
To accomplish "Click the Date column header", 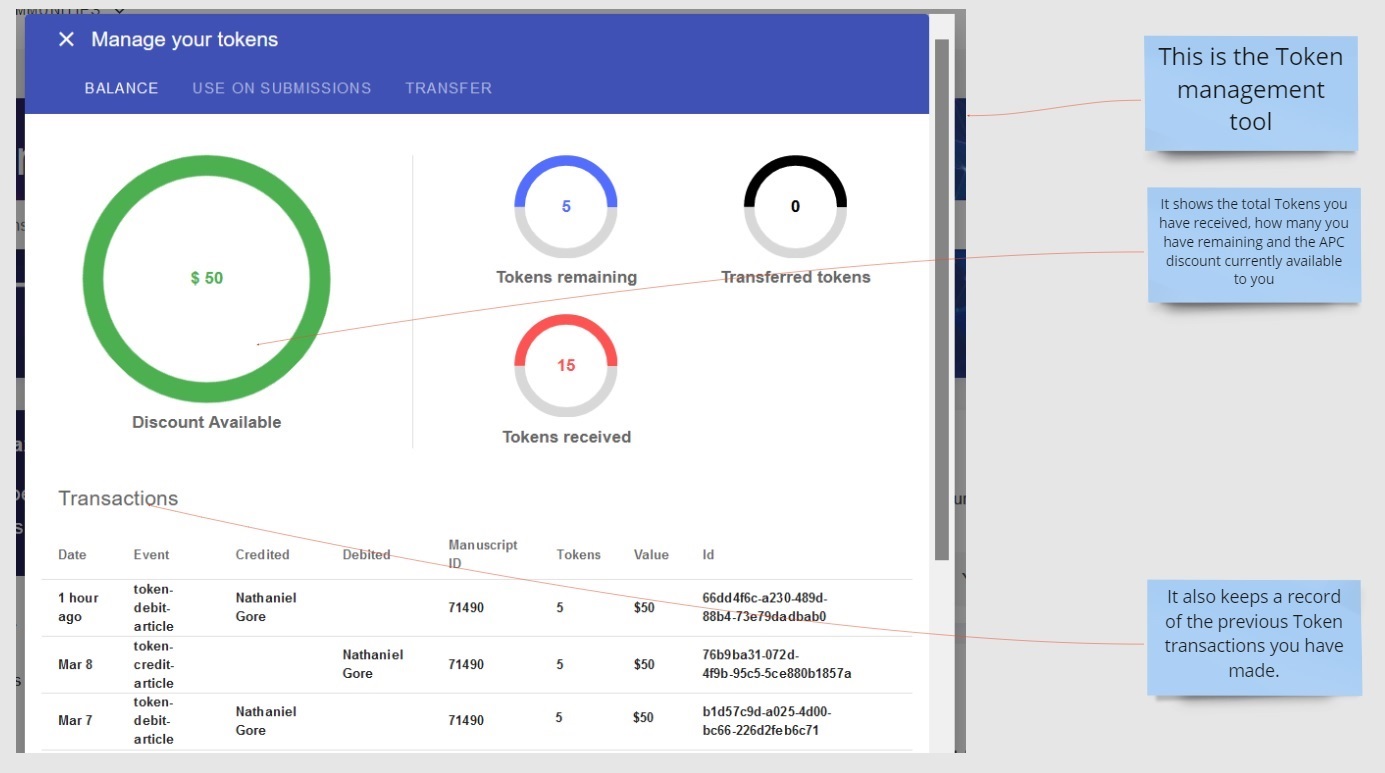I will [72, 555].
